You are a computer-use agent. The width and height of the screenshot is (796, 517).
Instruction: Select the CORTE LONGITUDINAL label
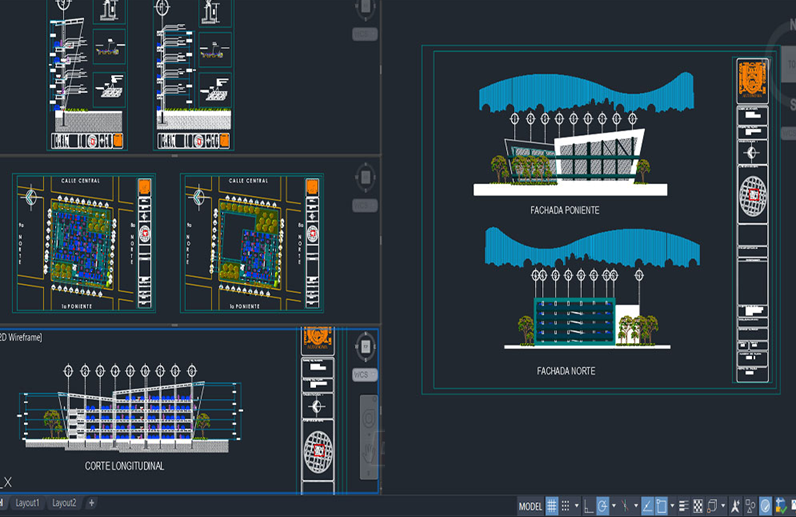coord(124,466)
